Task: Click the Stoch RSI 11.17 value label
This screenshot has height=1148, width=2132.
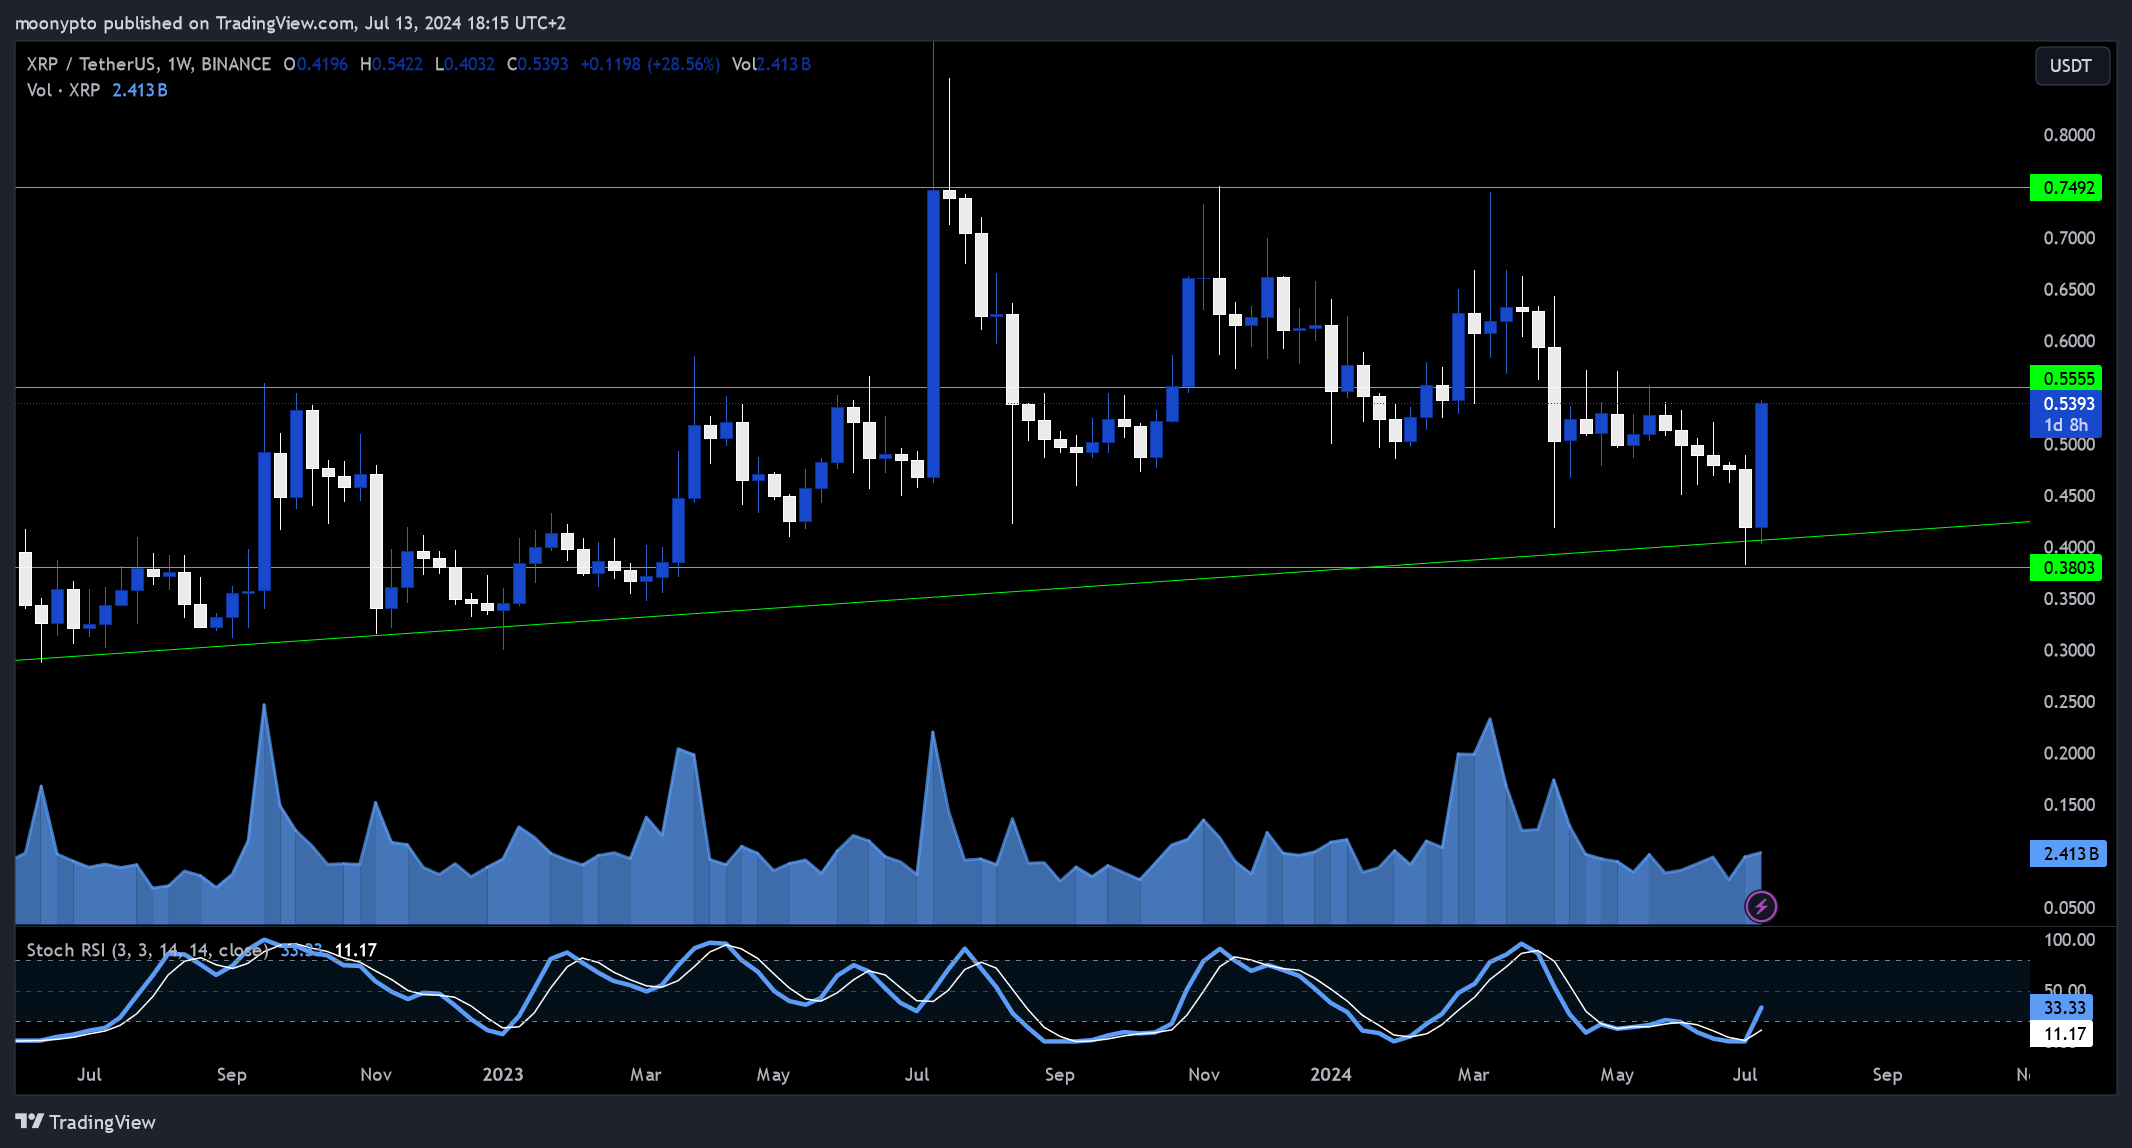Action: [x=2062, y=1034]
